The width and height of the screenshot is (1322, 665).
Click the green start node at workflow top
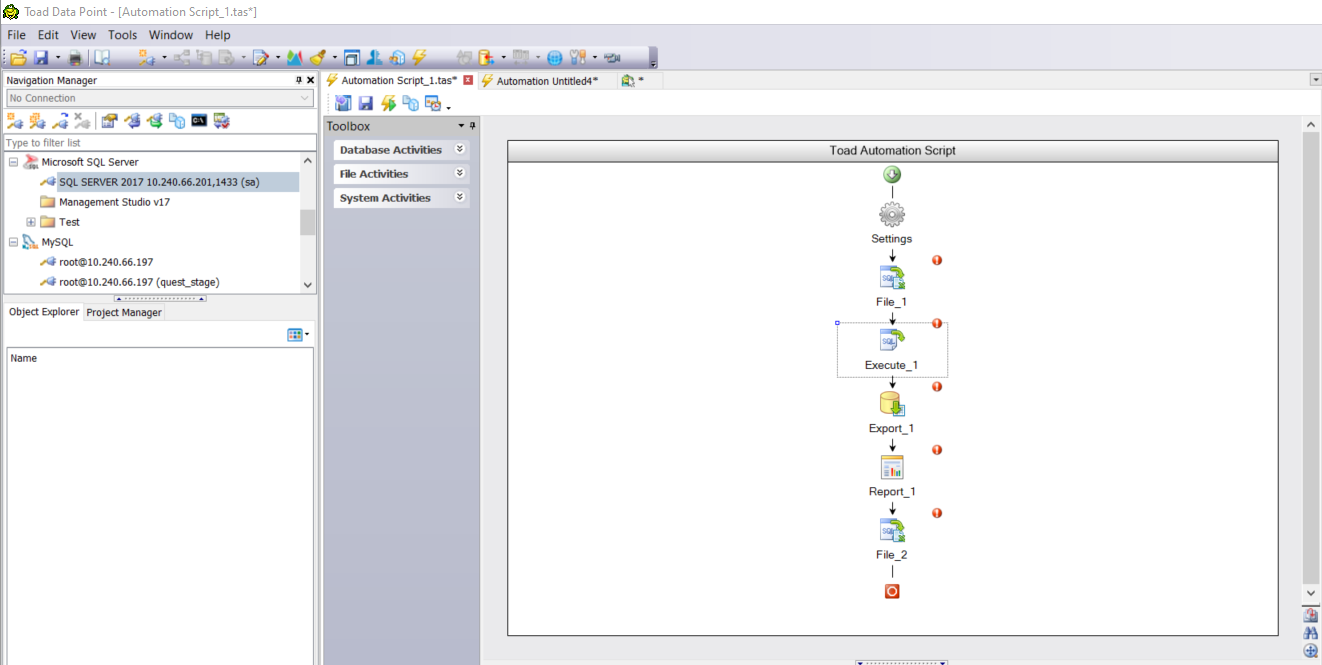892,174
